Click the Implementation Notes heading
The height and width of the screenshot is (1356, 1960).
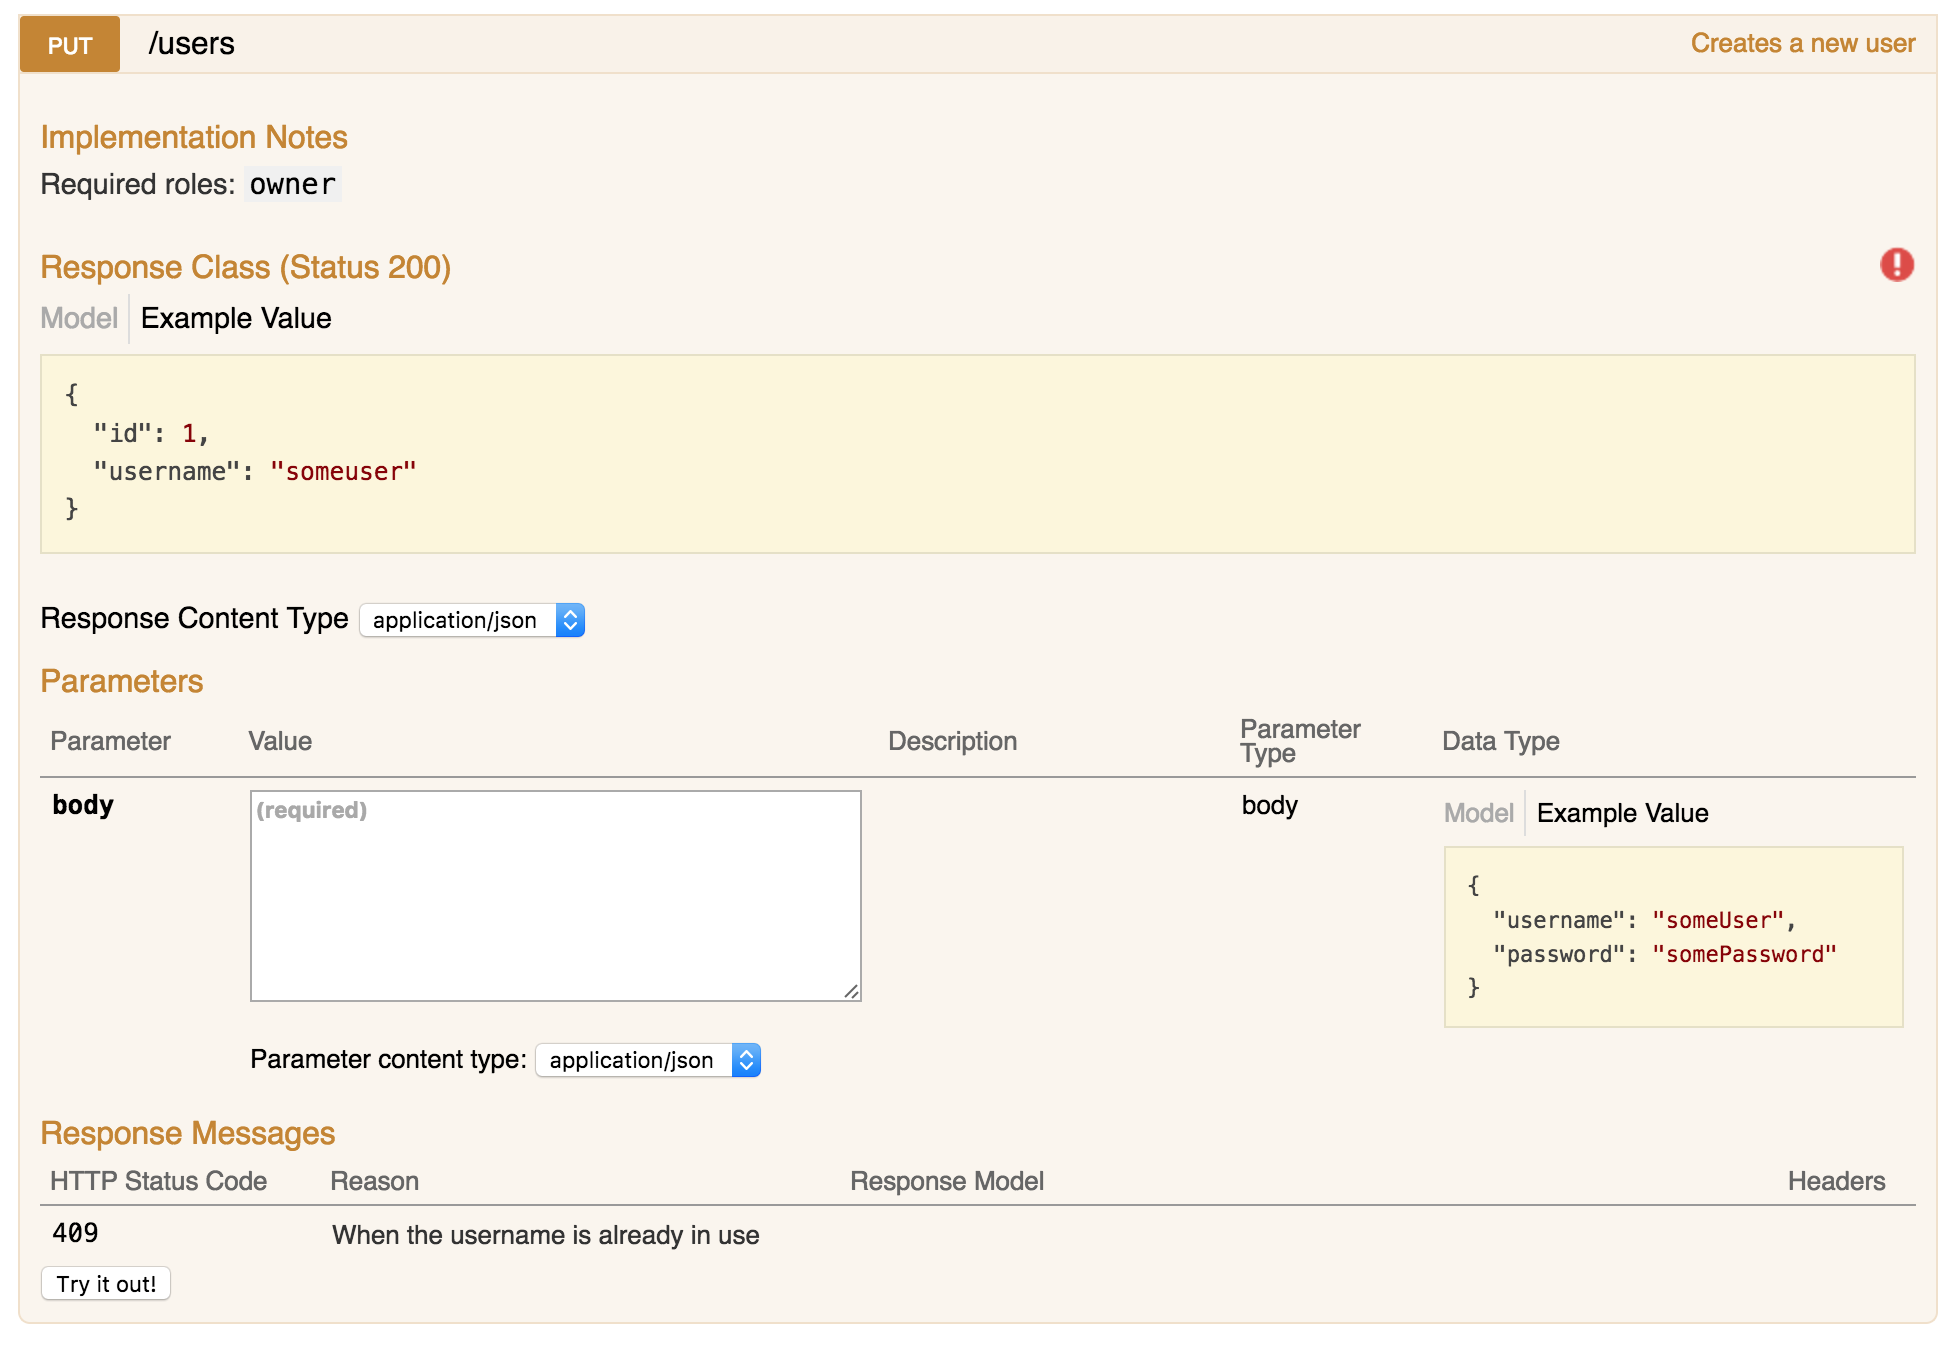tap(194, 137)
